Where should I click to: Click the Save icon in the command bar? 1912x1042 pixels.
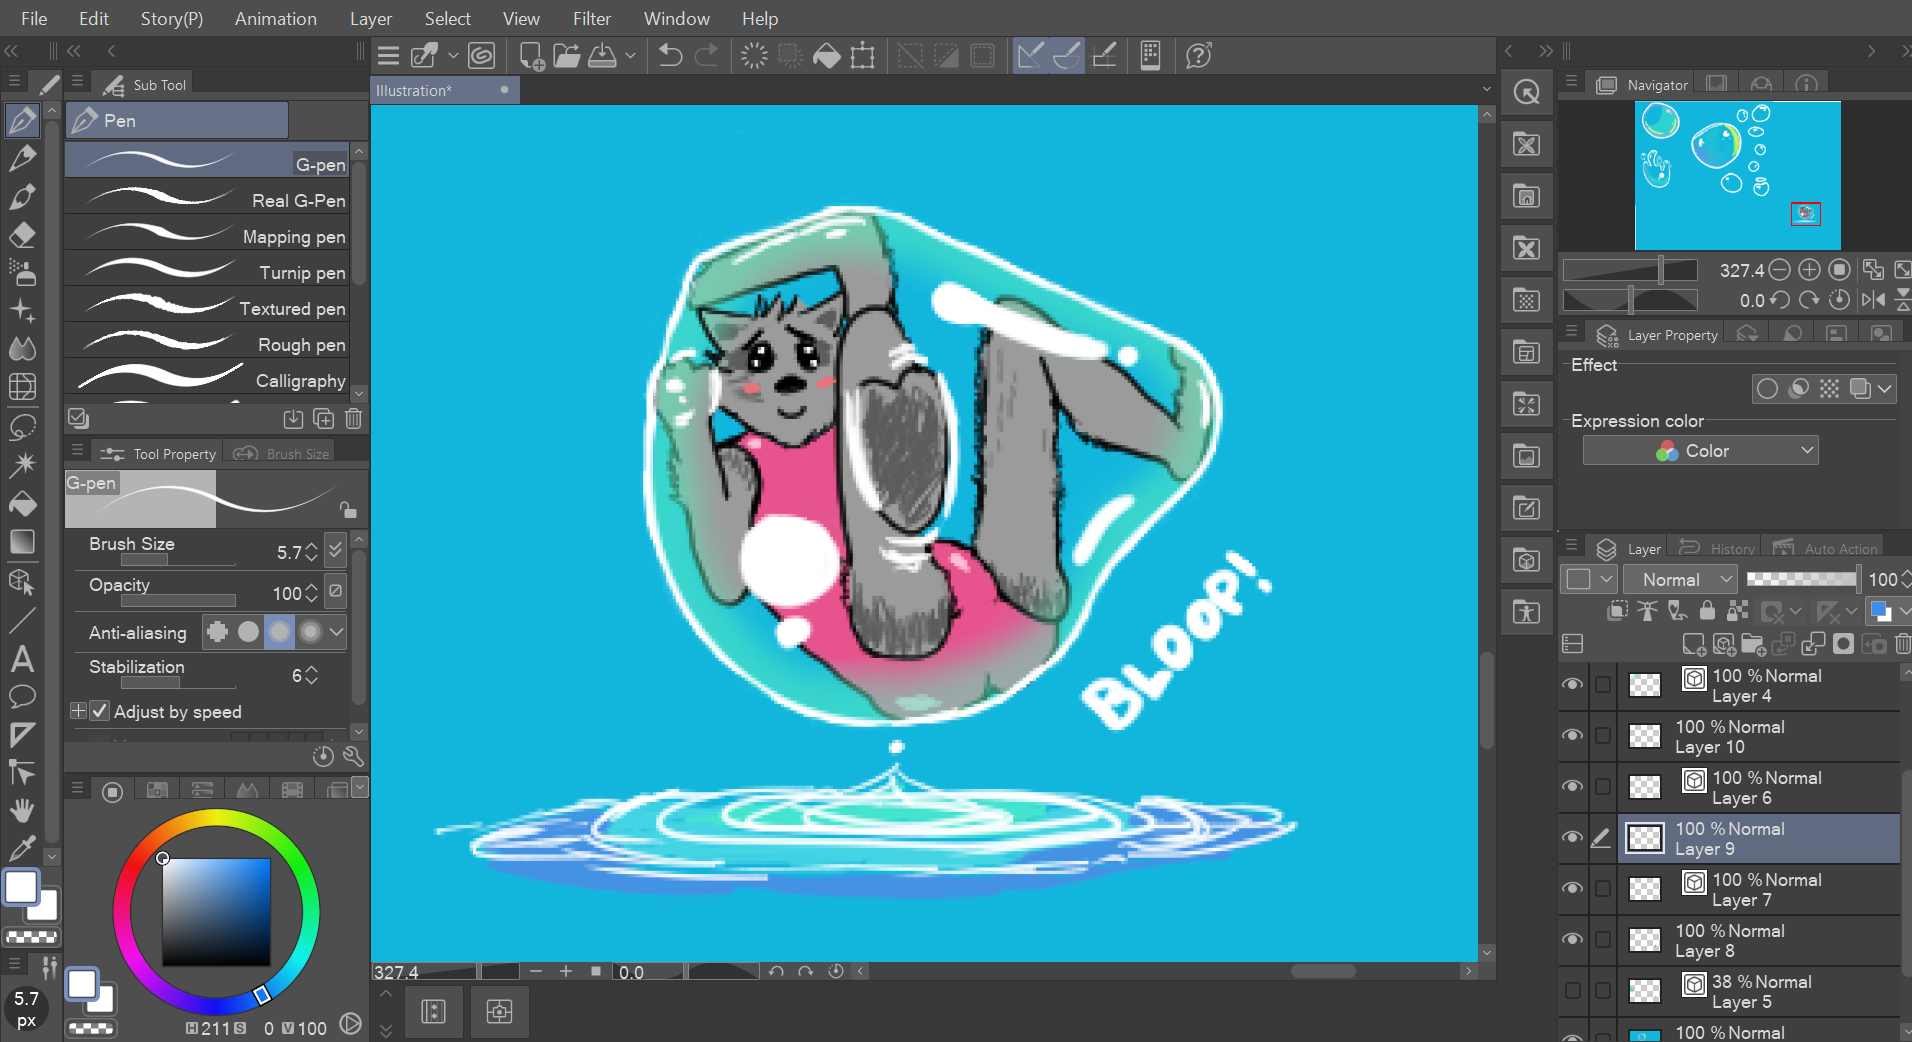tap(602, 56)
